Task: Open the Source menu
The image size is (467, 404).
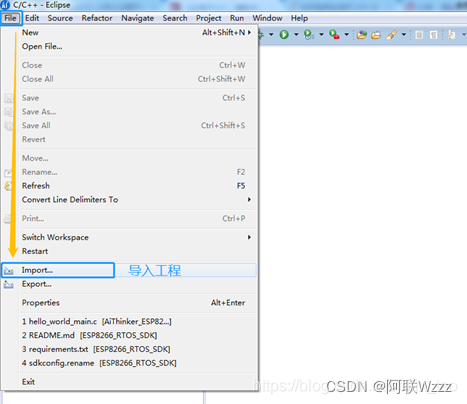Action: pos(60,18)
